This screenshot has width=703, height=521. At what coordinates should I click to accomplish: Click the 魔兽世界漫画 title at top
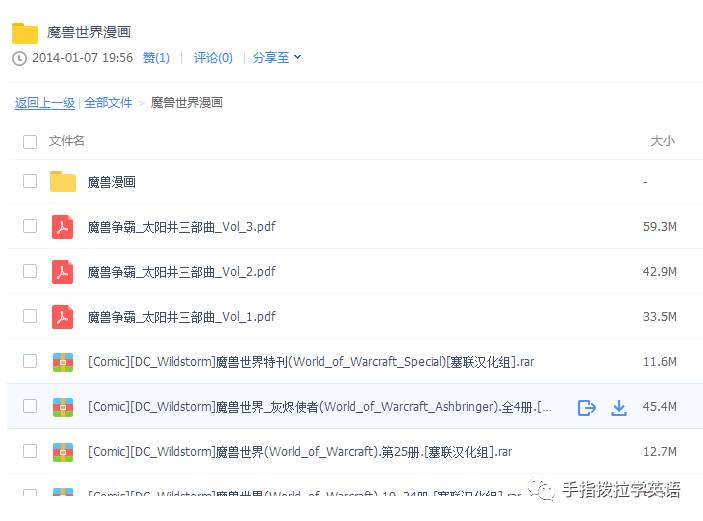tap(89, 32)
